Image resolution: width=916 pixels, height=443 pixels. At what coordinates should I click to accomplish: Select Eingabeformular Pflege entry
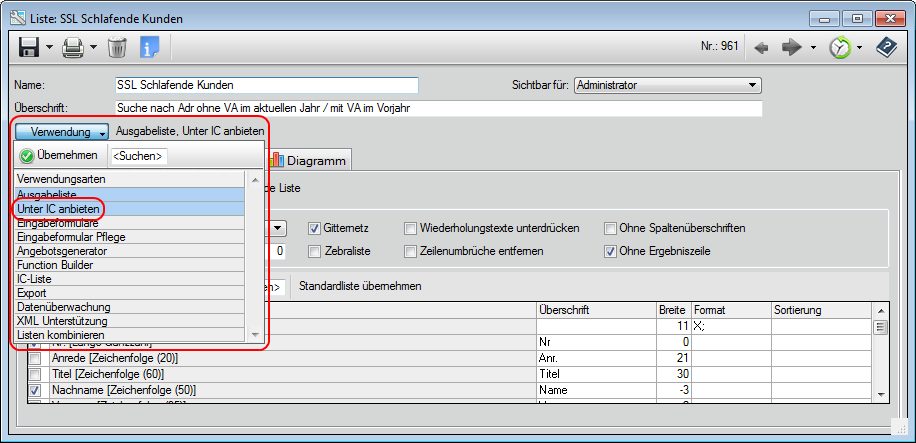click(129, 237)
